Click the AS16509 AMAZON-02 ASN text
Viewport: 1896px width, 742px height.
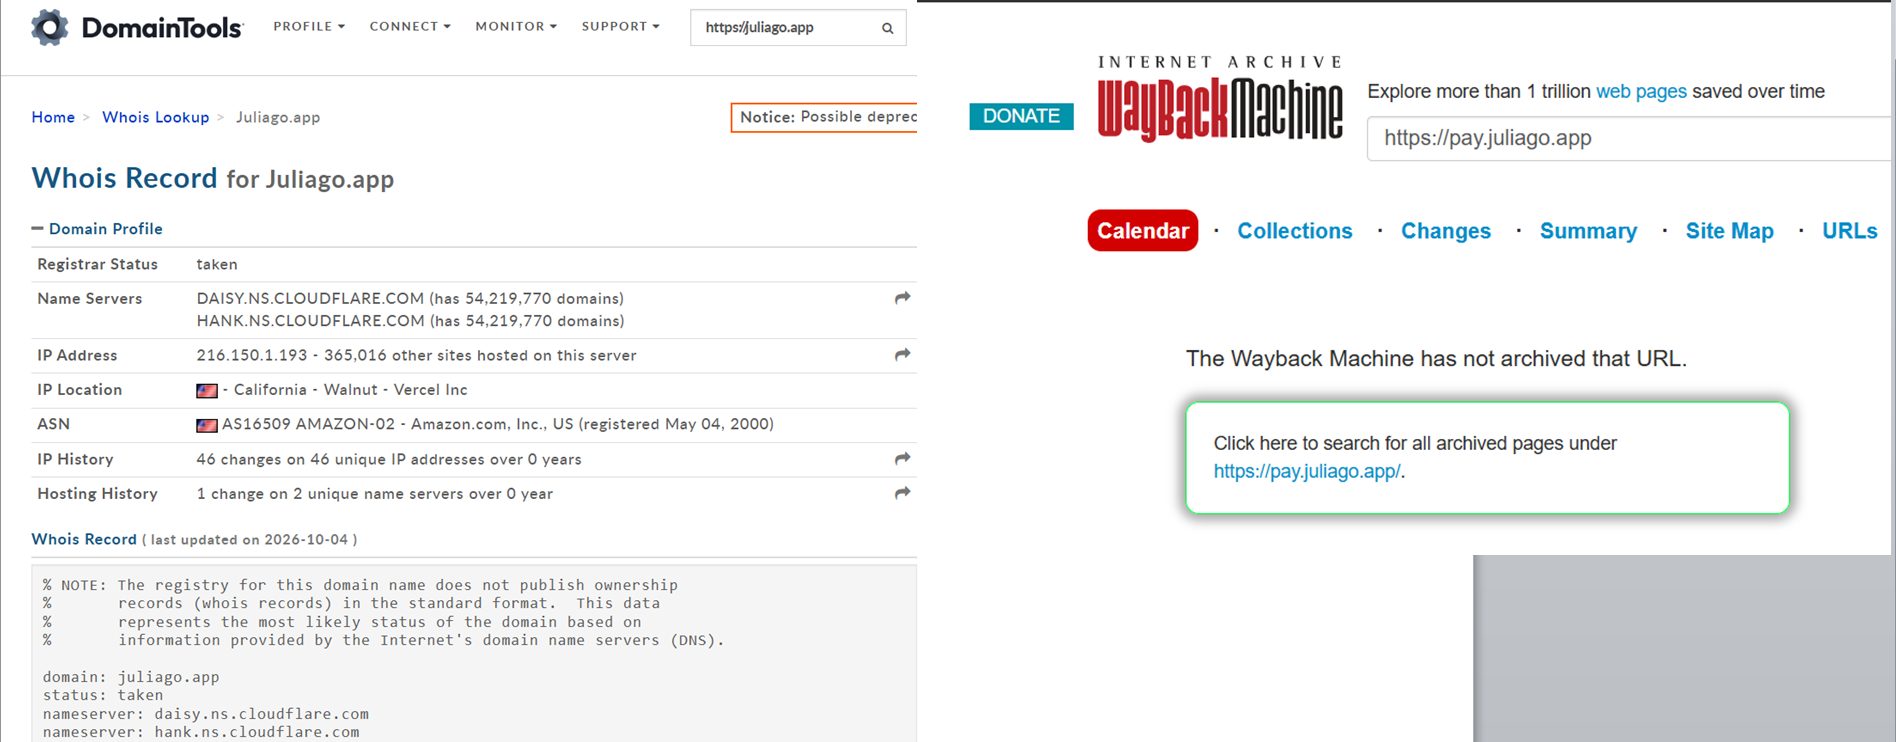[308, 424]
